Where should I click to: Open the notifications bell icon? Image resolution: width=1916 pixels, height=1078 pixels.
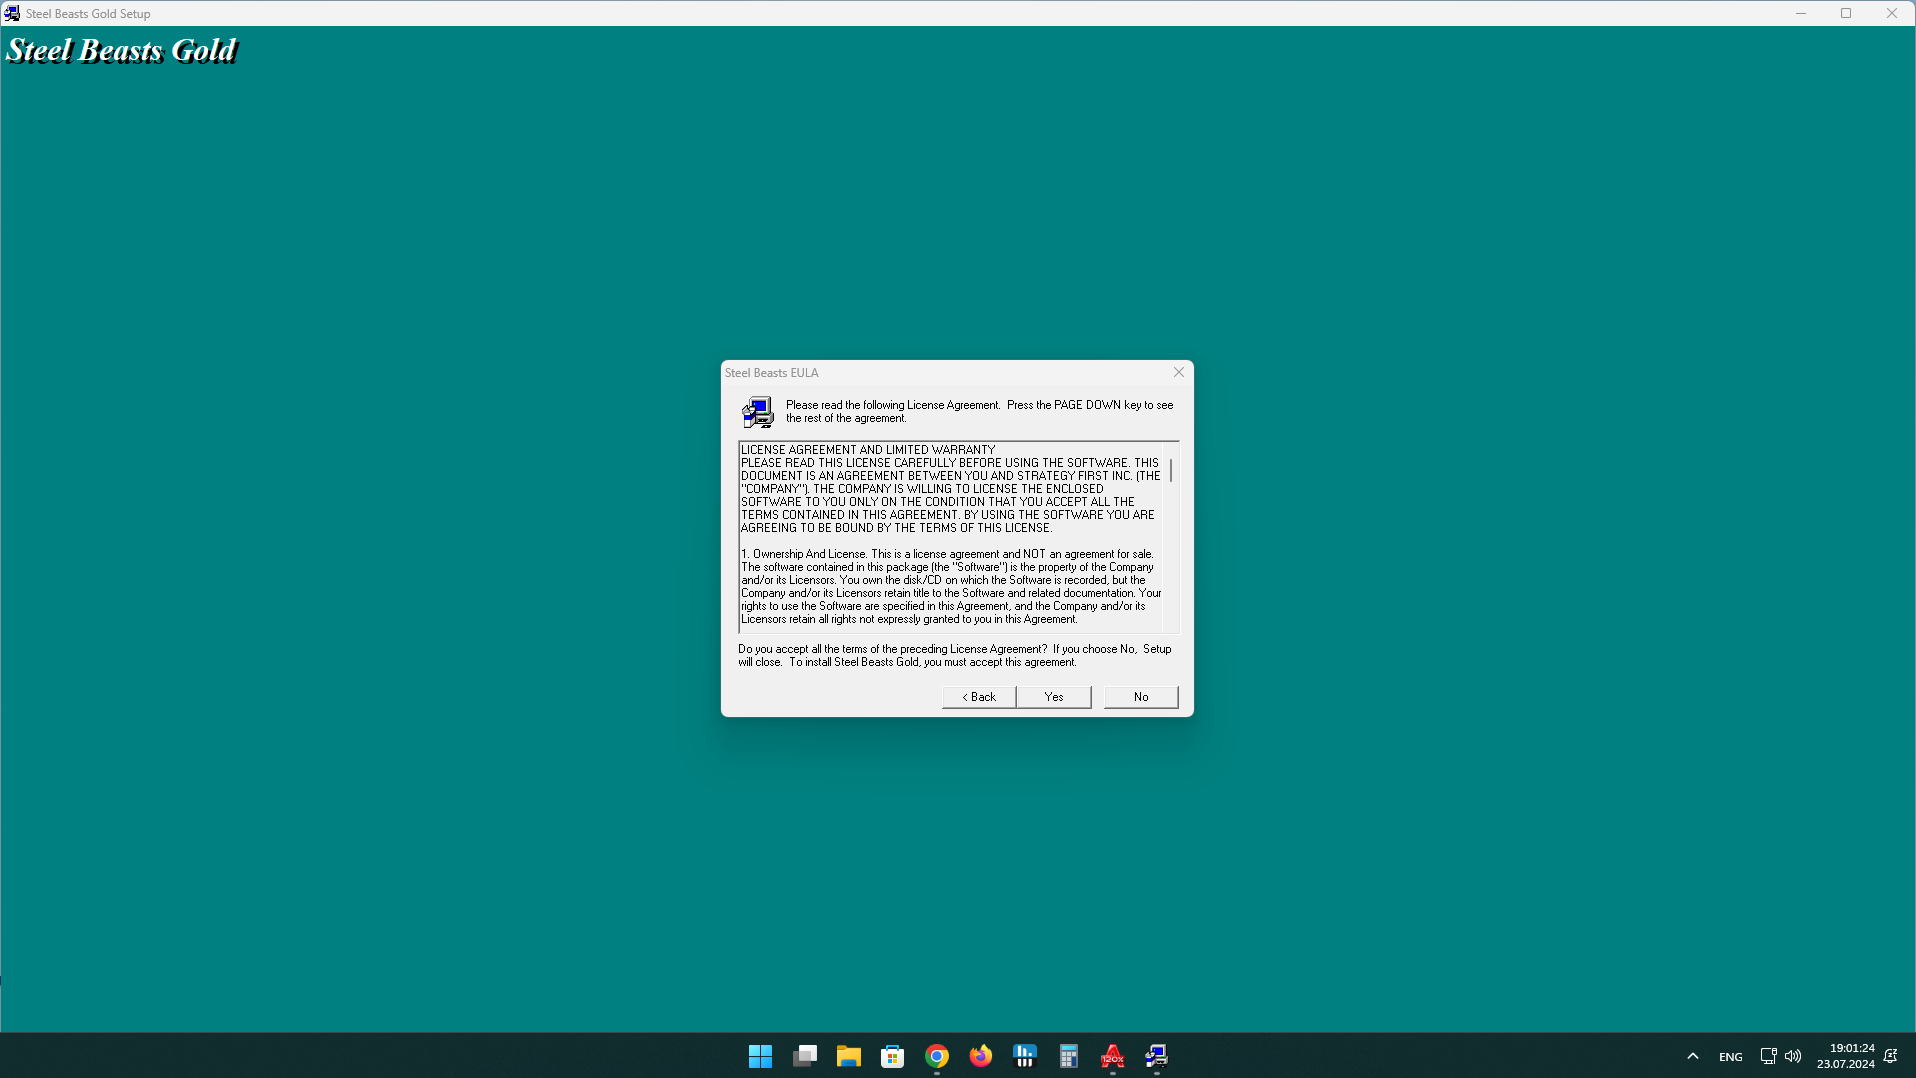(1890, 1056)
